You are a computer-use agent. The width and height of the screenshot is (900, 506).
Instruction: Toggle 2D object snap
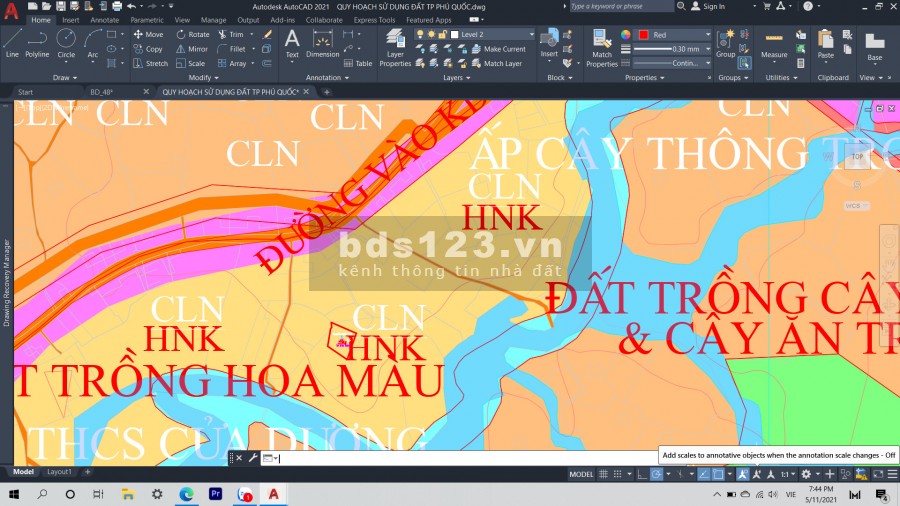pos(718,474)
